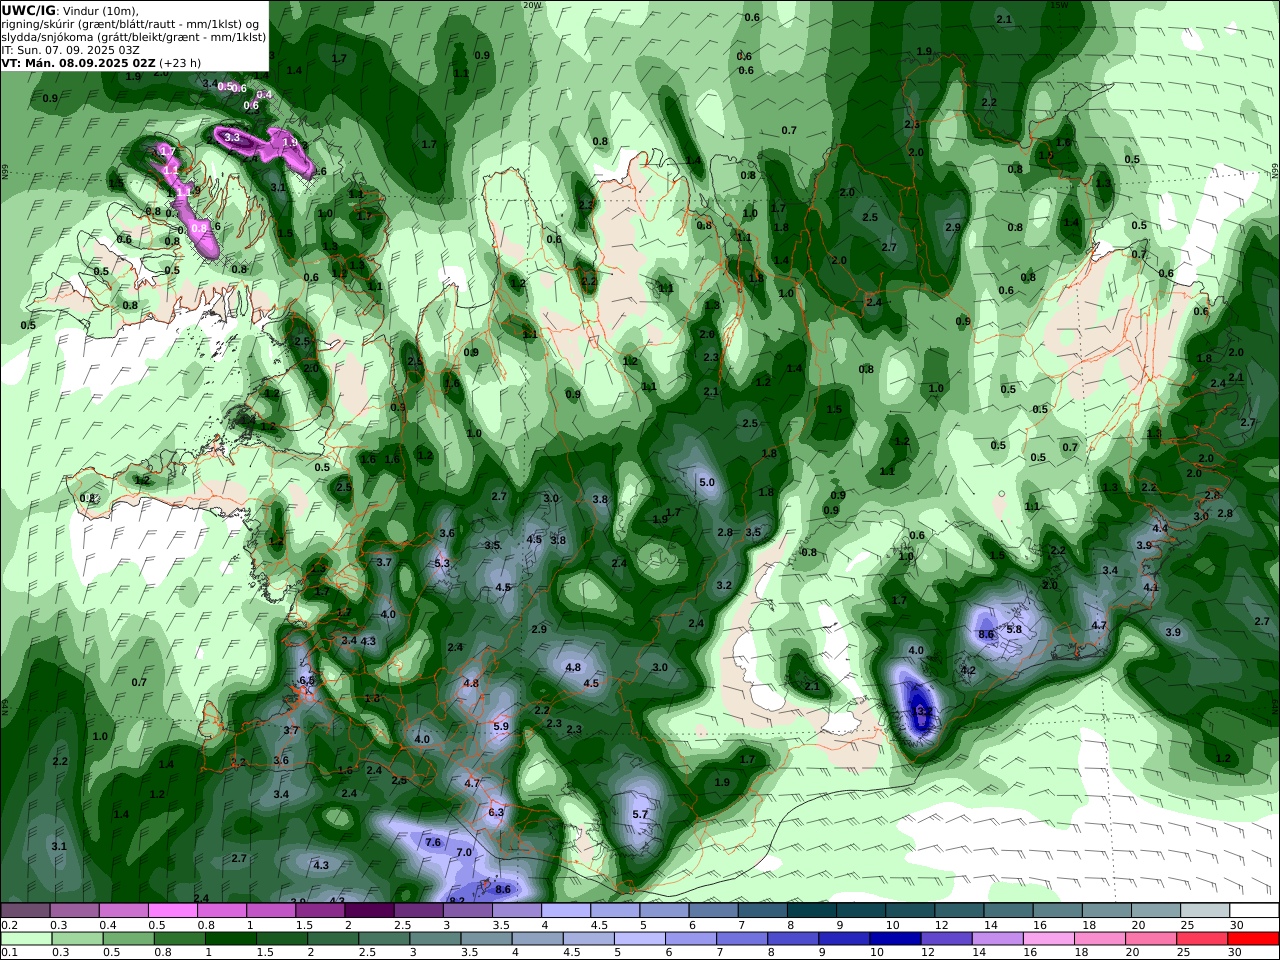Screen dimensions: 1280x960
Task: Click the 4.1 precipitation value on the map
Action: (1151, 588)
